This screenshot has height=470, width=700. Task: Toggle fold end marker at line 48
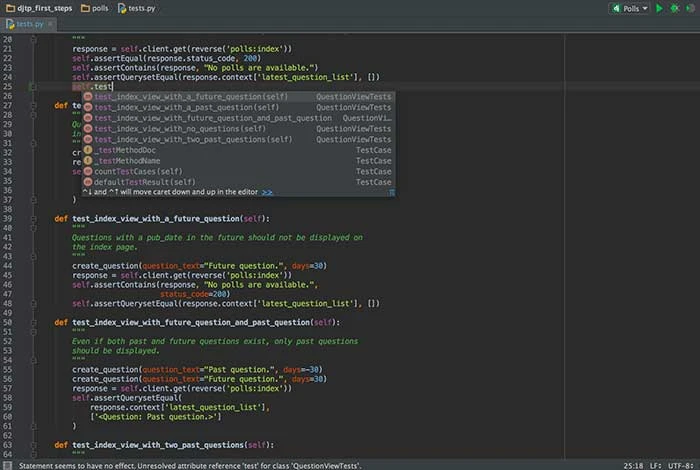(x=33, y=304)
